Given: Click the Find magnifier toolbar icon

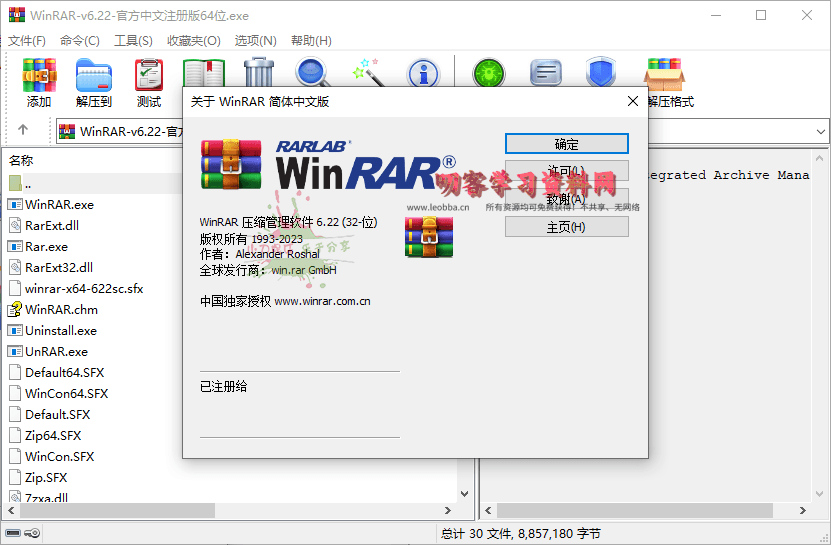Looking at the screenshot, I should (x=313, y=73).
